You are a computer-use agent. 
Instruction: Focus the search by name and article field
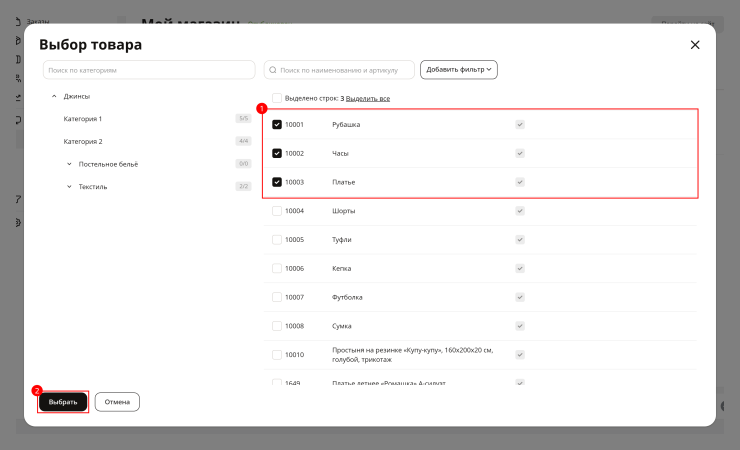[x=339, y=70]
